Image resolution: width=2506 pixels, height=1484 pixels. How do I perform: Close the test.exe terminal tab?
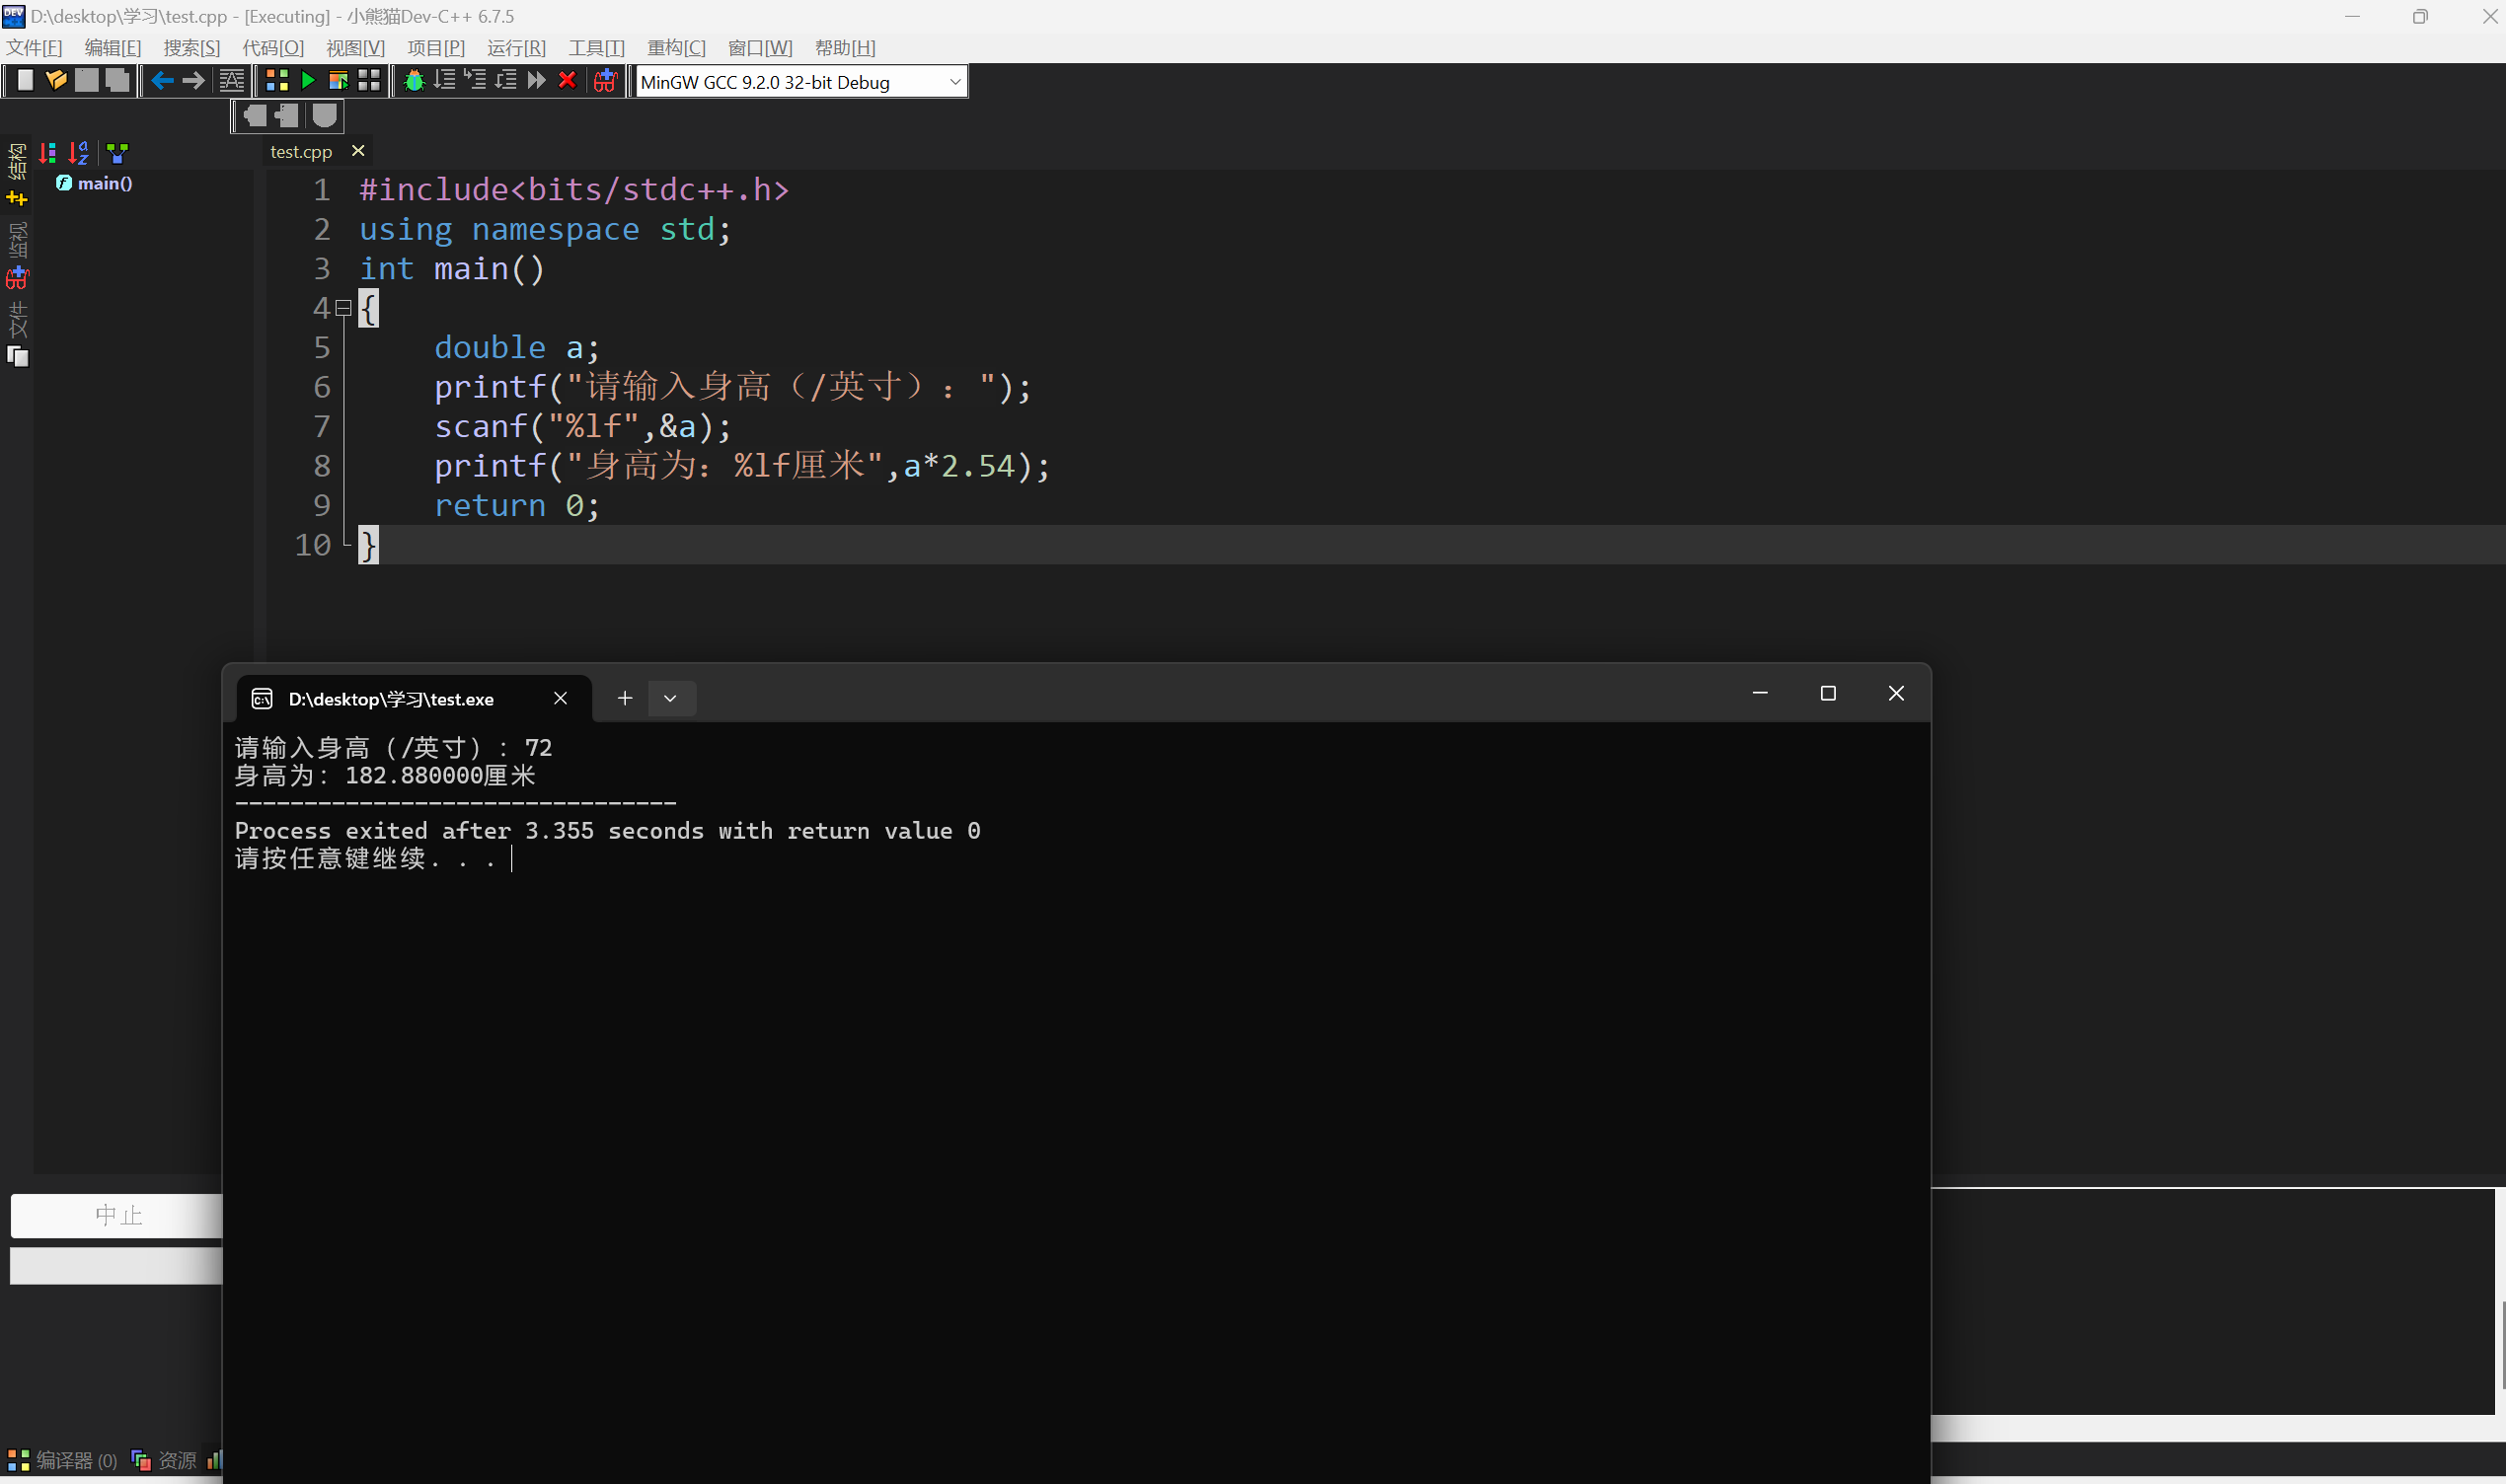[x=561, y=698]
